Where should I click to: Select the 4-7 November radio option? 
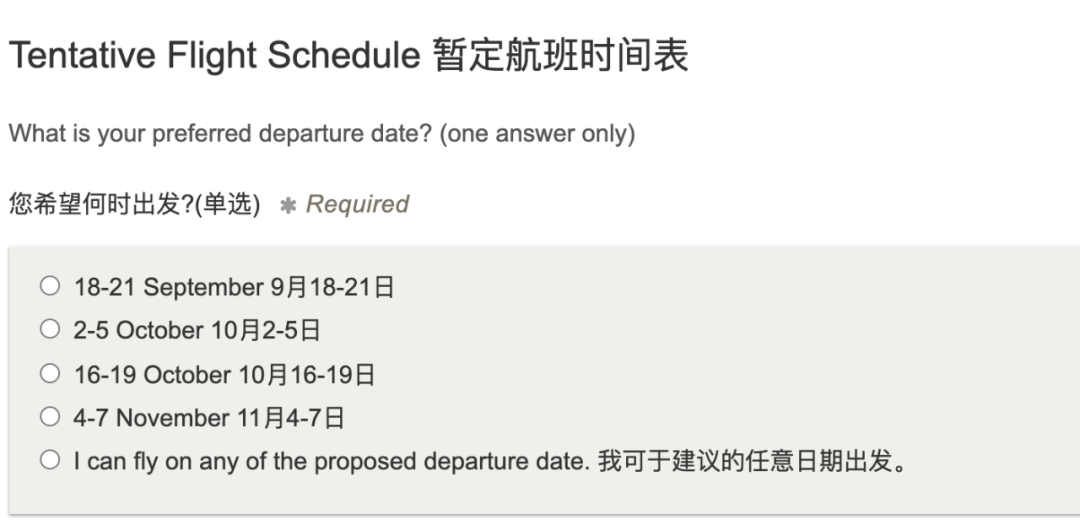[50, 417]
